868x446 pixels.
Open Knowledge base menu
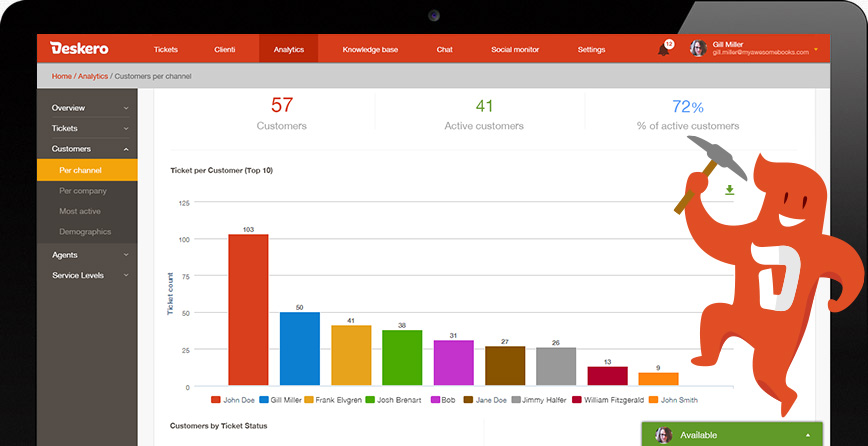(370, 49)
